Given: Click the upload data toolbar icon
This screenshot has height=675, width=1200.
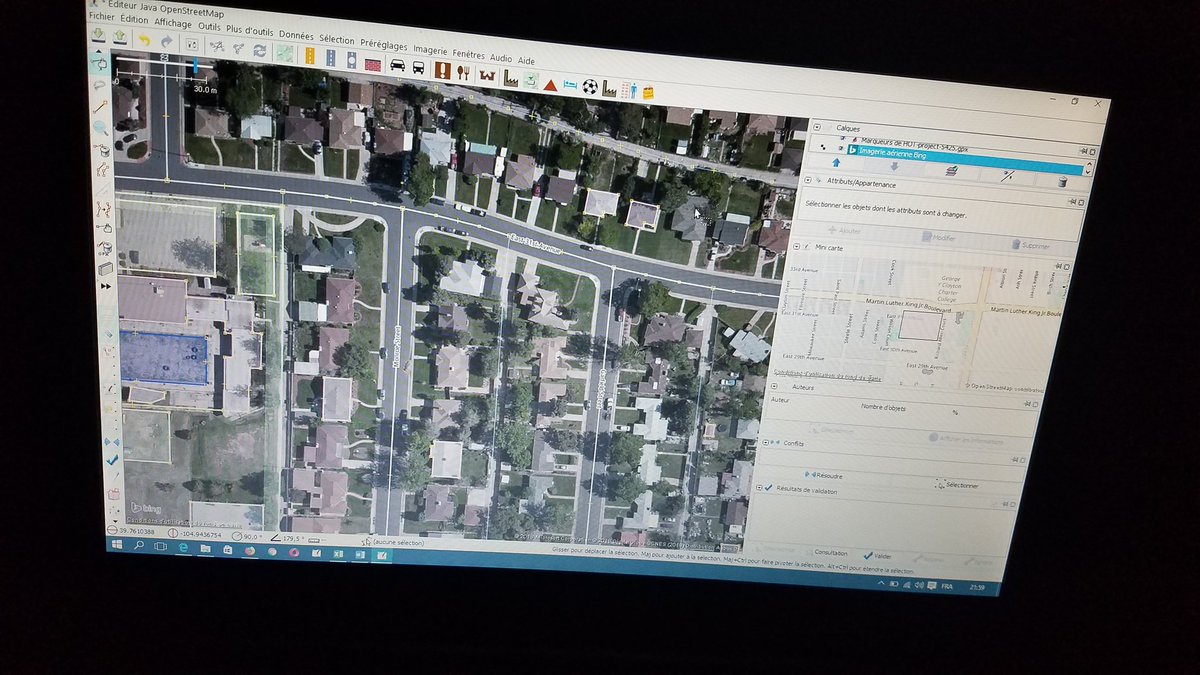Looking at the screenshot, I should (x=119, y=36).
